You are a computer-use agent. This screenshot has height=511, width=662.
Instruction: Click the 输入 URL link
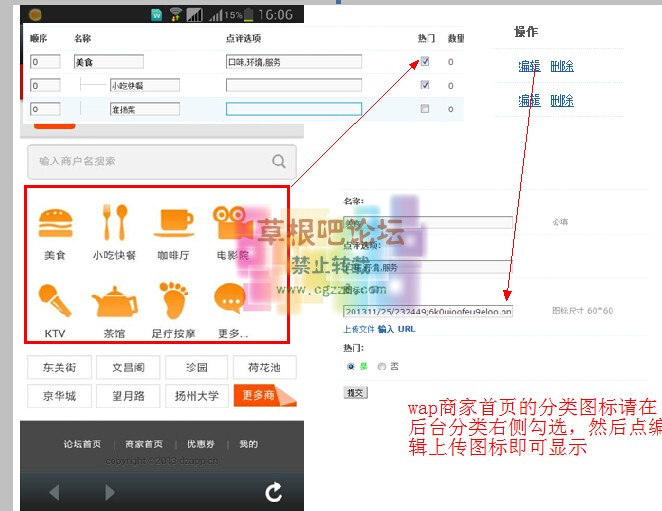(396, 329)
